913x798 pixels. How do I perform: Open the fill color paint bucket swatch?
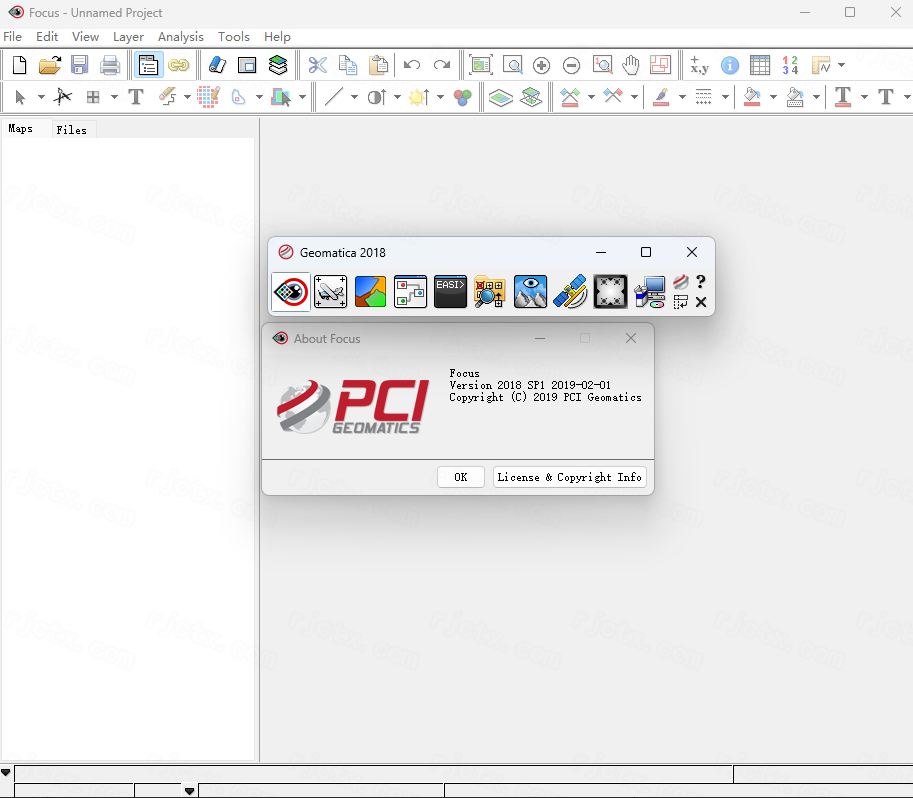click(x=753, y=97)
